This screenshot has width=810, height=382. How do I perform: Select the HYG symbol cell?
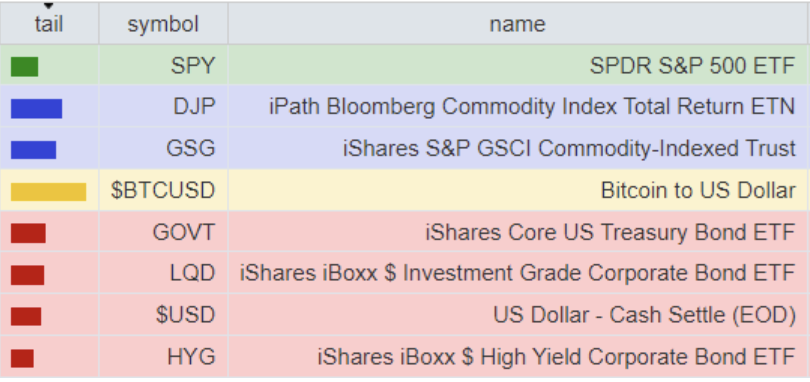pyautogui.click(x=163, y=356)
